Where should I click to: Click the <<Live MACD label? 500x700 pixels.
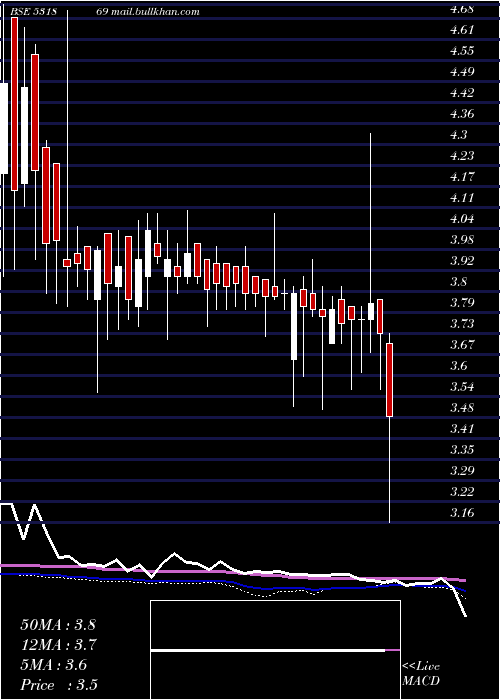tap(421, 673)
